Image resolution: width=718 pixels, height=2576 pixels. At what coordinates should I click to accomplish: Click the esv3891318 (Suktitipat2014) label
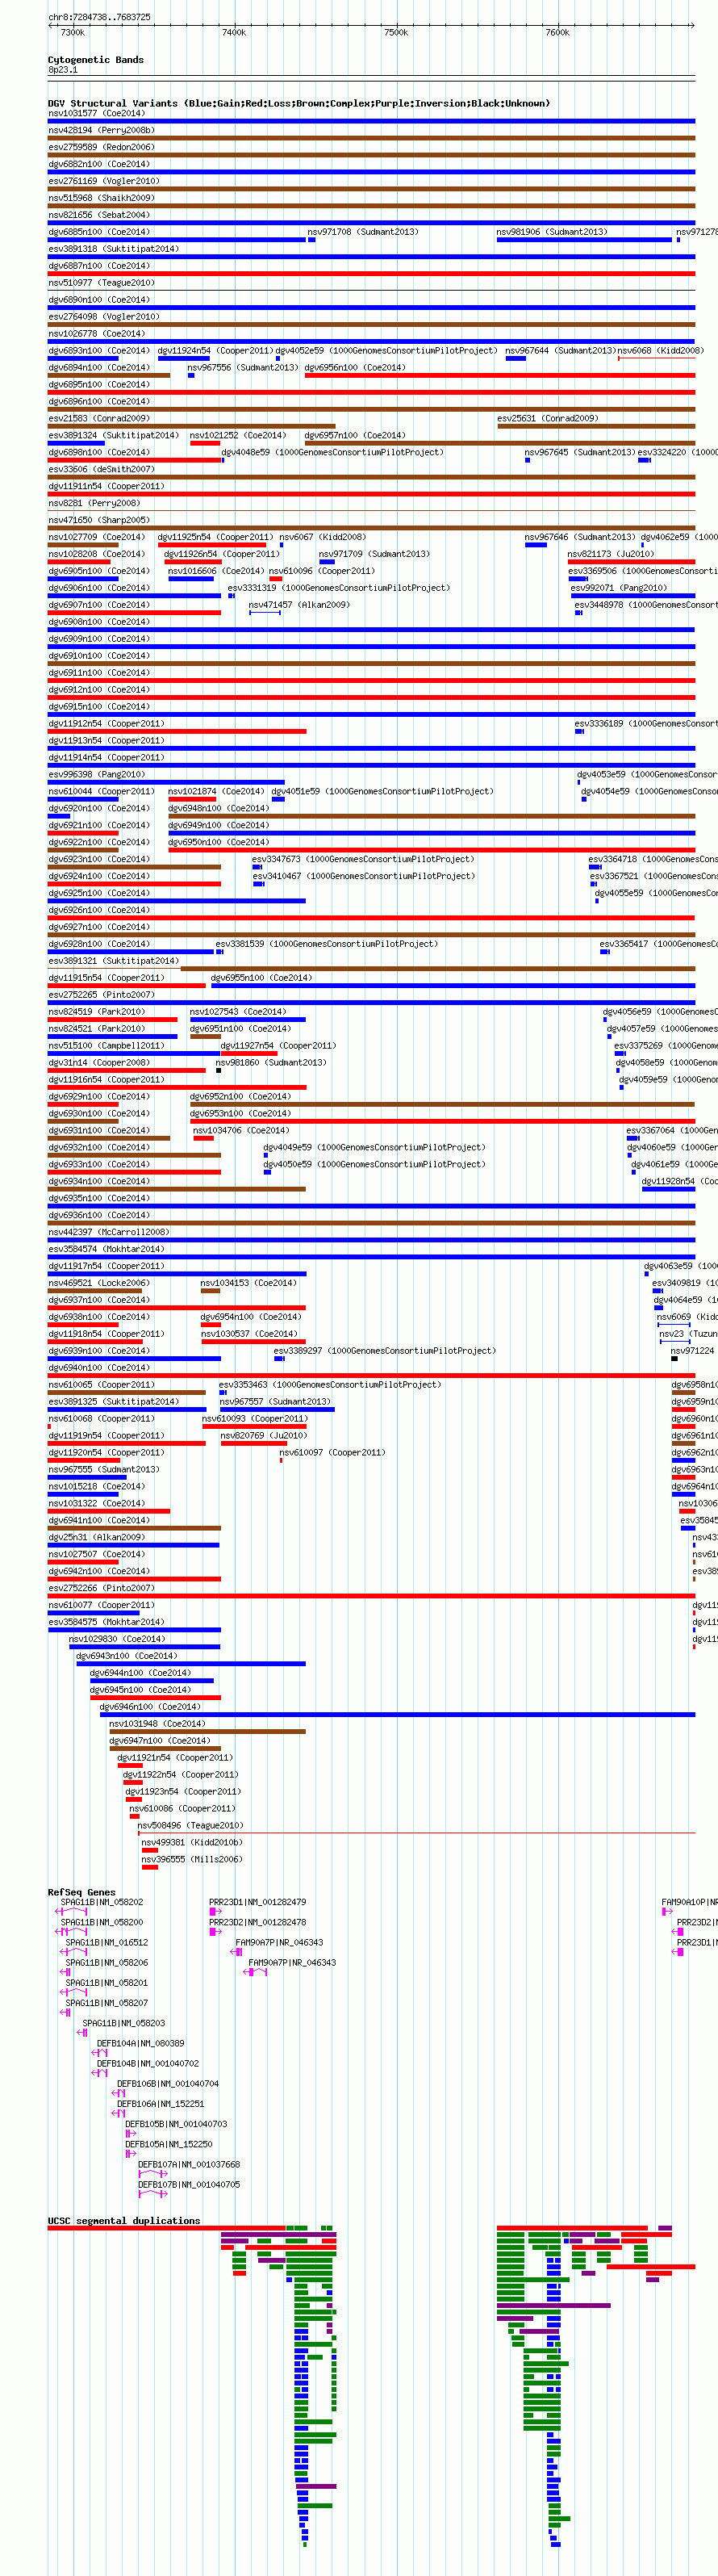click(114, 250)
